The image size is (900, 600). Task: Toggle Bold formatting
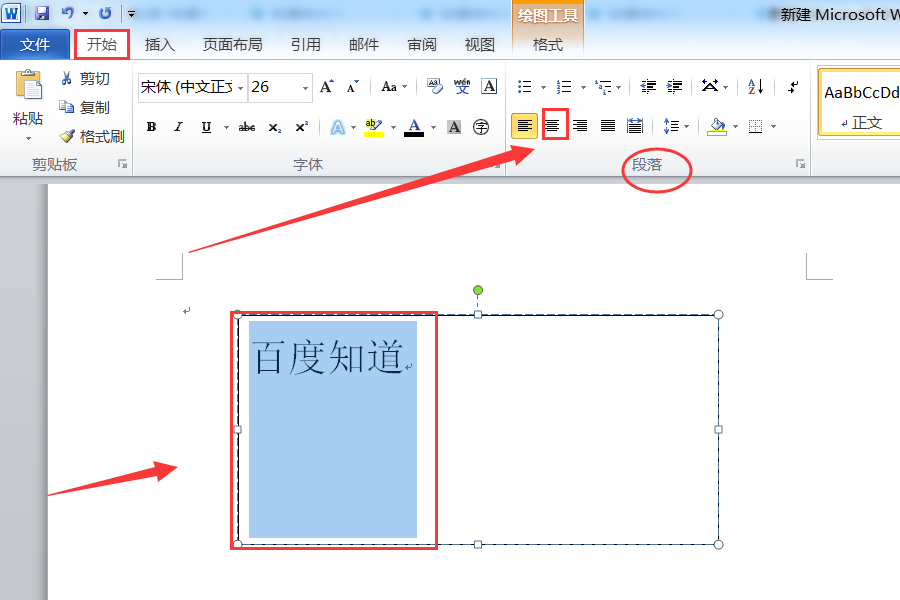(x=152, y=127)
